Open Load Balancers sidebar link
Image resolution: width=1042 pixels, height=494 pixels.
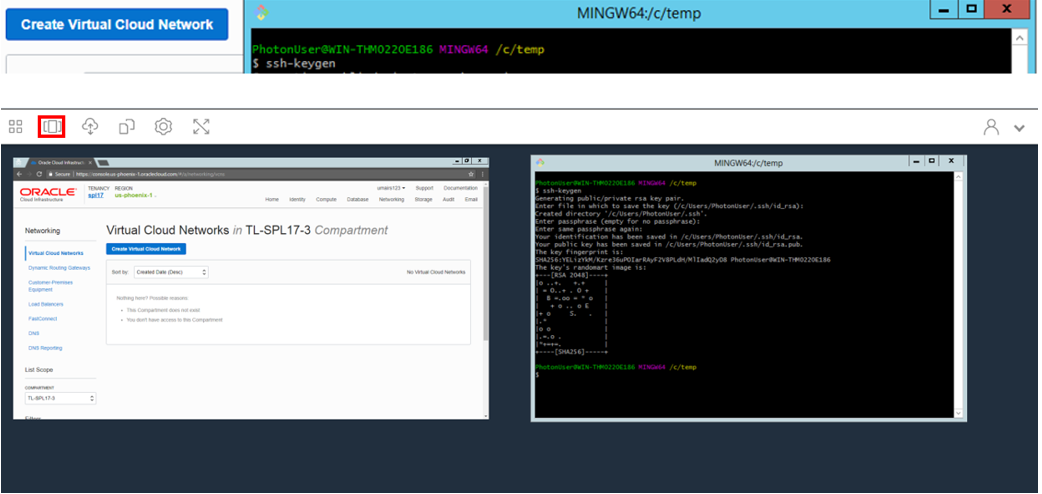tap(46, 305)
